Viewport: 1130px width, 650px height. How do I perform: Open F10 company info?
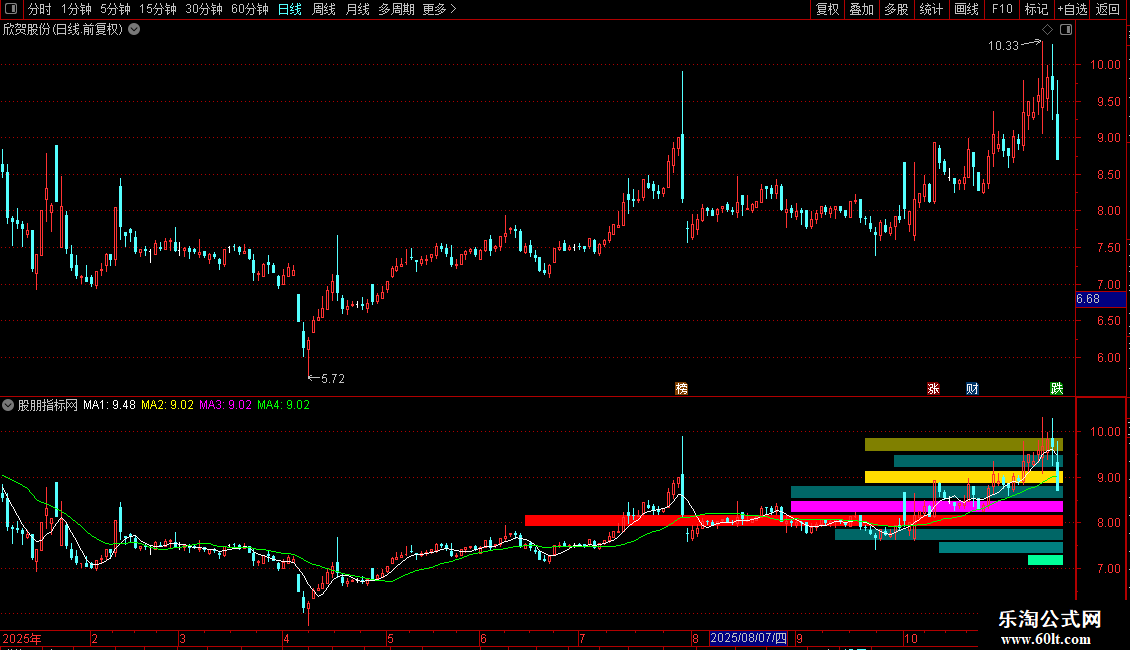pyautogui.click(x=1002, y=9)
